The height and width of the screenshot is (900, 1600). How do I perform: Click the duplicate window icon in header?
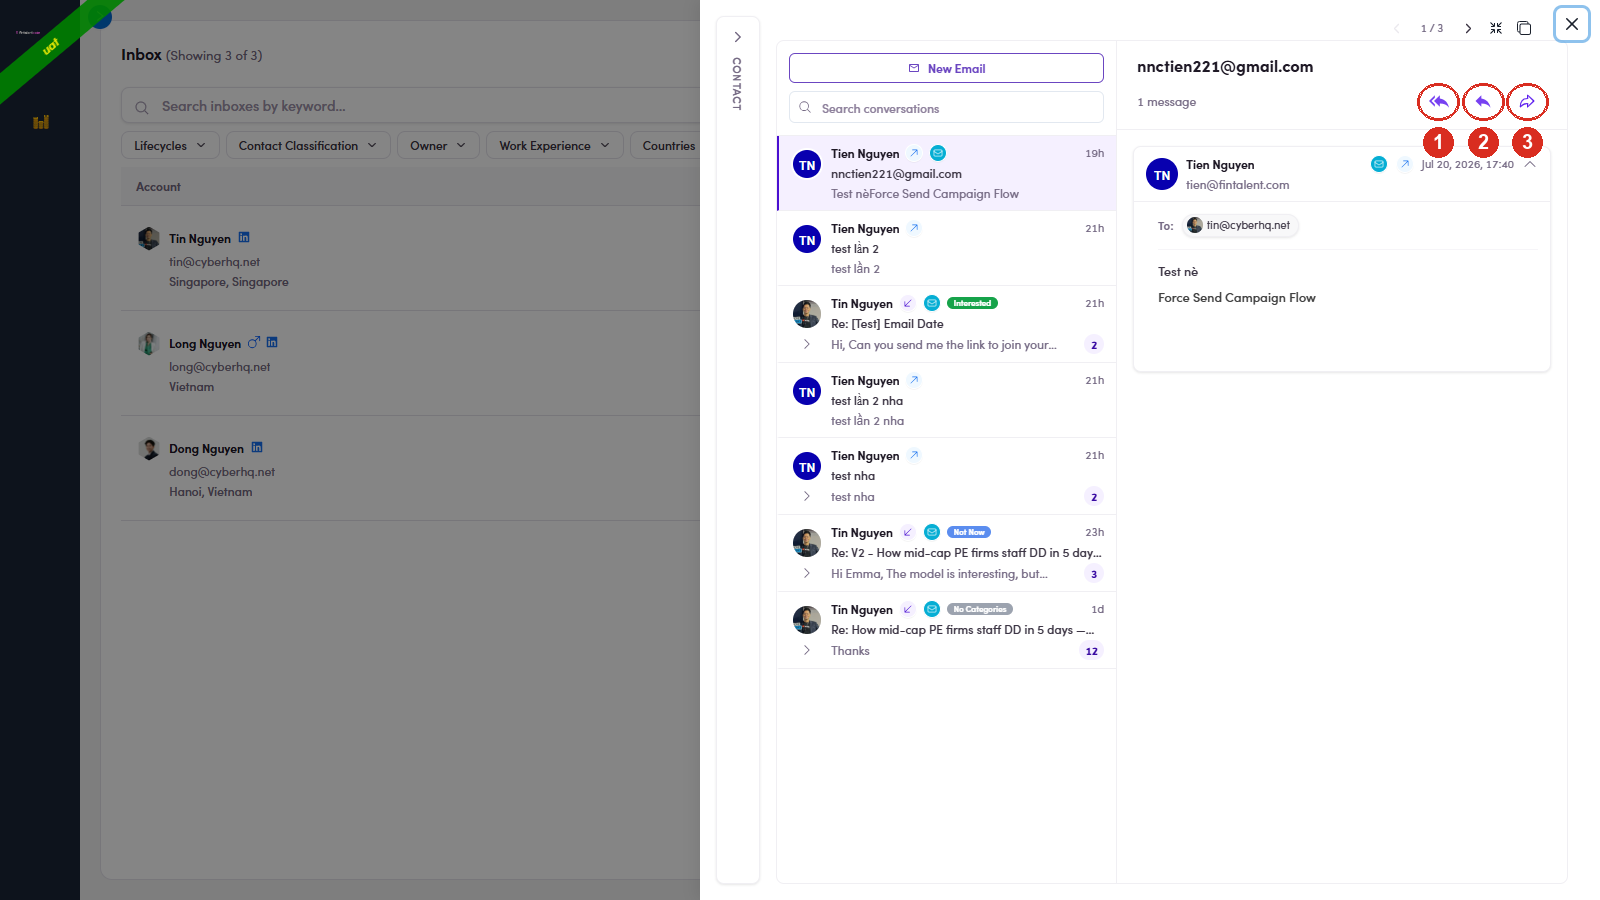point(1524,28)
